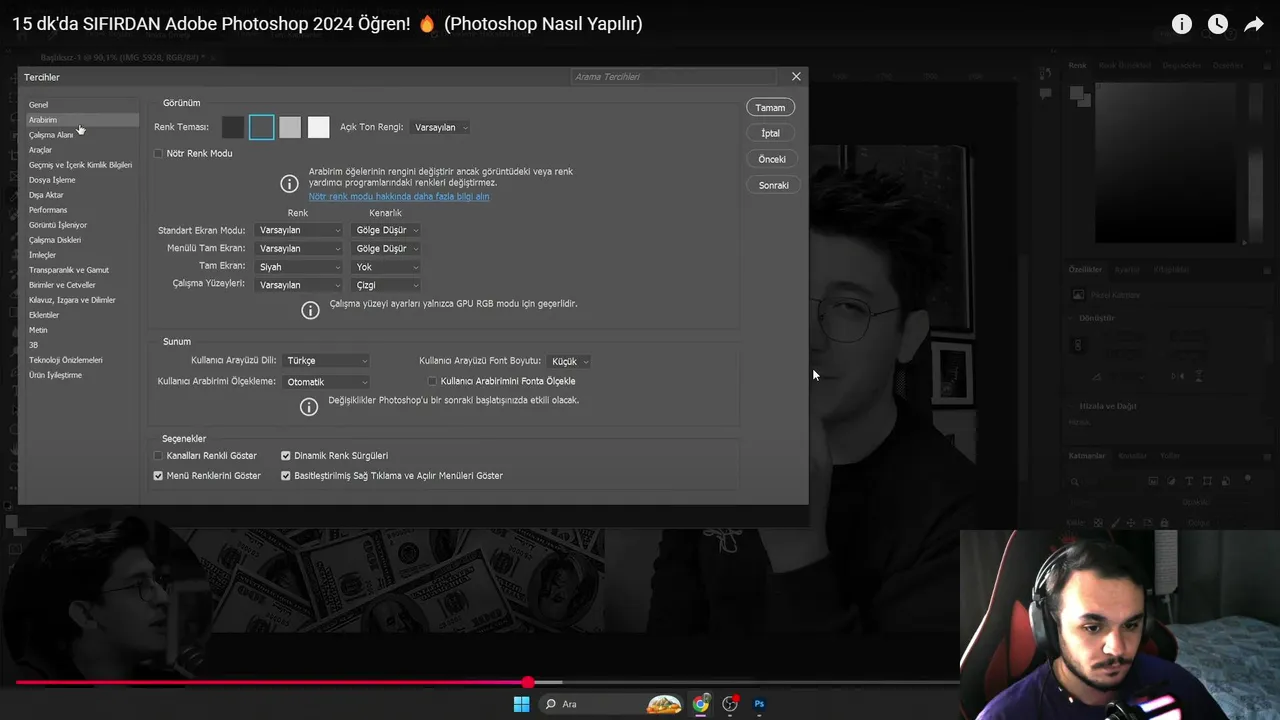The width and height of the screenshot is (1280, 720).
Task: Open the Açık Ton Rengi dropdown
Action: [x=440, y=127]
